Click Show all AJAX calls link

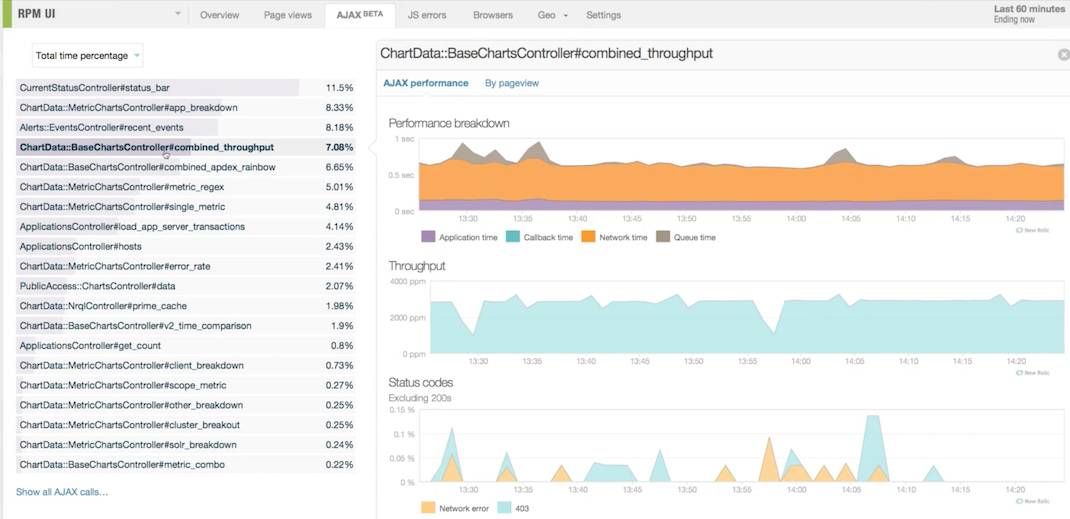coord(62,492)
